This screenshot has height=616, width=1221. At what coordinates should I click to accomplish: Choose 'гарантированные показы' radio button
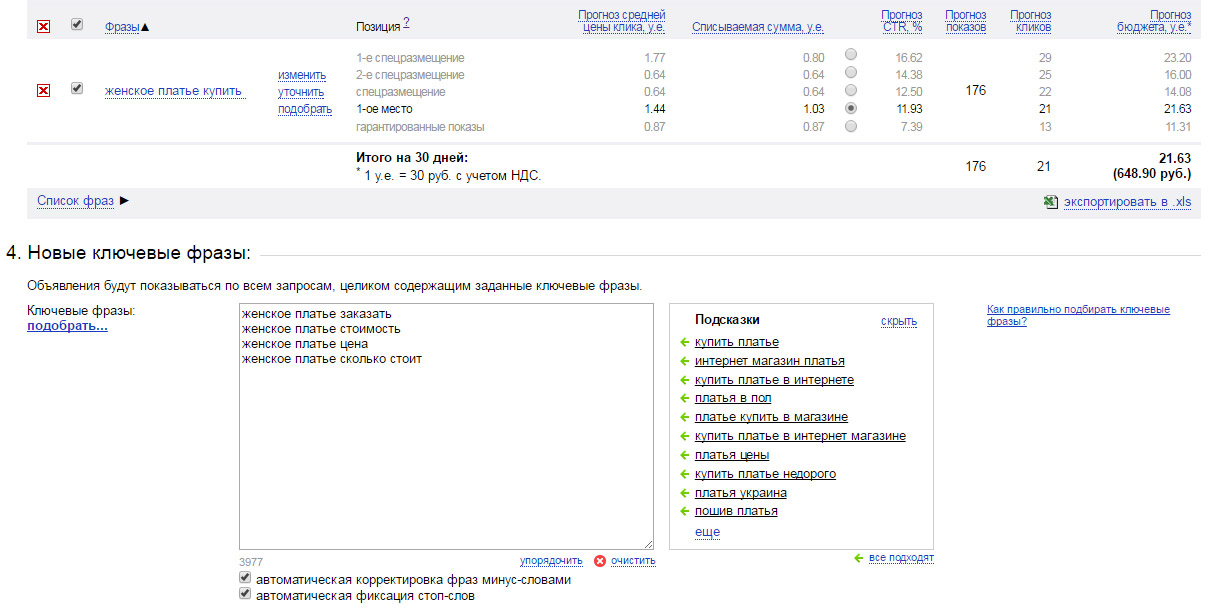point(851,127)
